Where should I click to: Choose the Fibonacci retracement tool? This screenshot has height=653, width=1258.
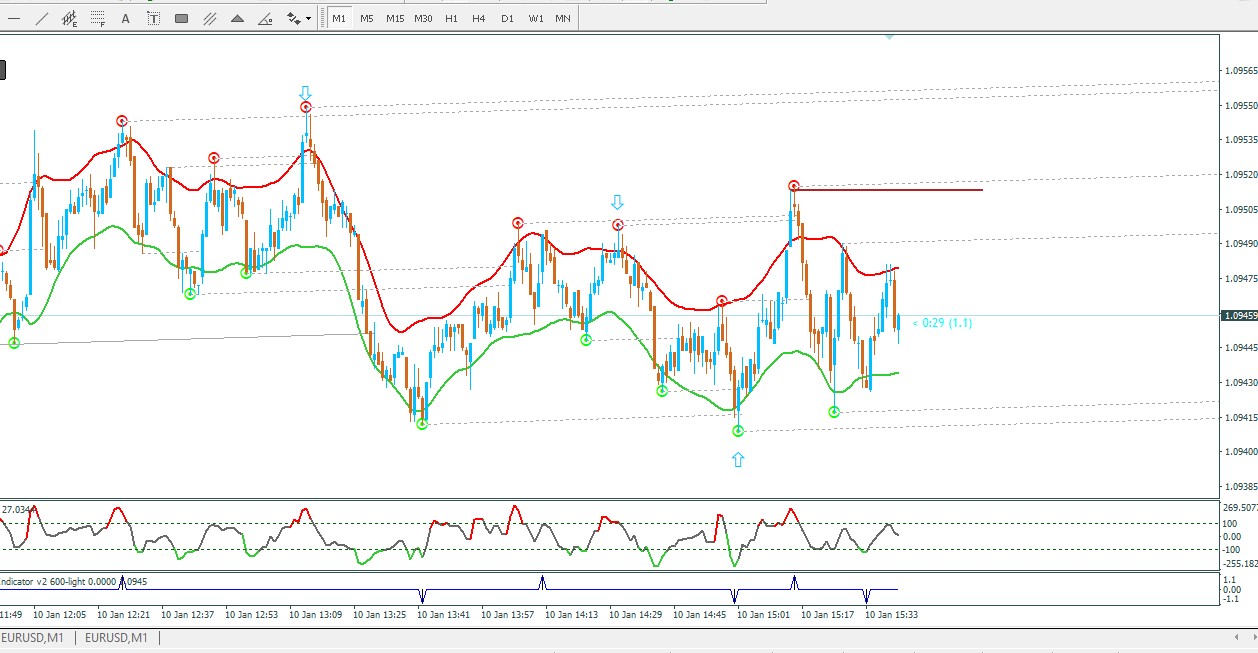[98, 18]
